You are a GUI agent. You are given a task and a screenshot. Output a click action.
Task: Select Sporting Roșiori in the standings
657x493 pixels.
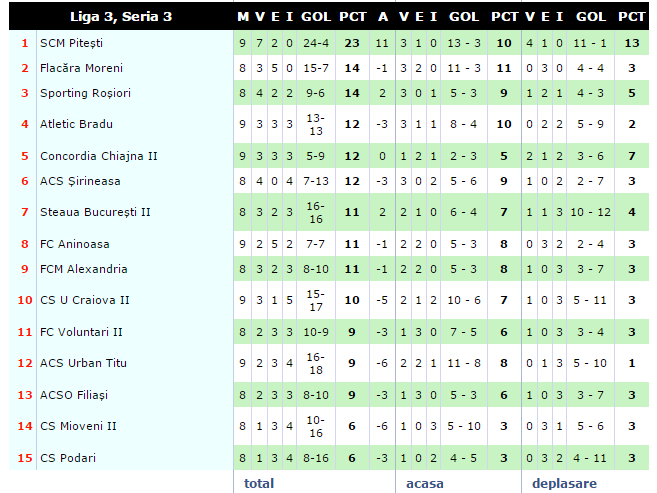click(x=85, y=93)
